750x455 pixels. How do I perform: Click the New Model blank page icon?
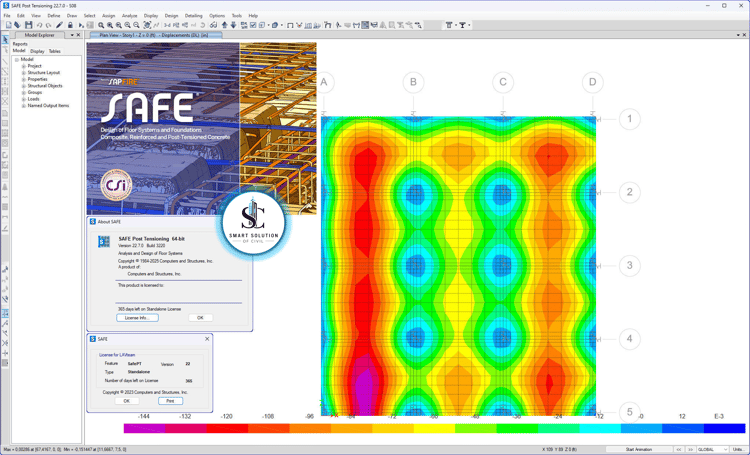click(9, 25)
